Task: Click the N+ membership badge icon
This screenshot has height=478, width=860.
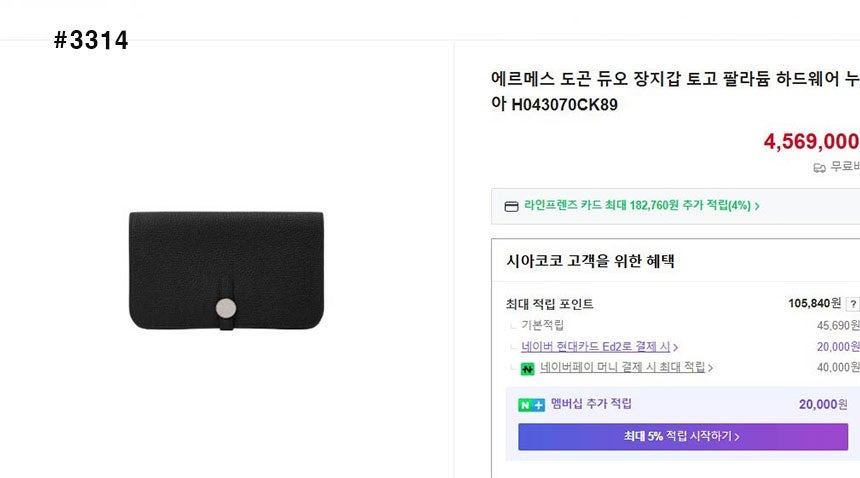Action: [x=531, y=405]
